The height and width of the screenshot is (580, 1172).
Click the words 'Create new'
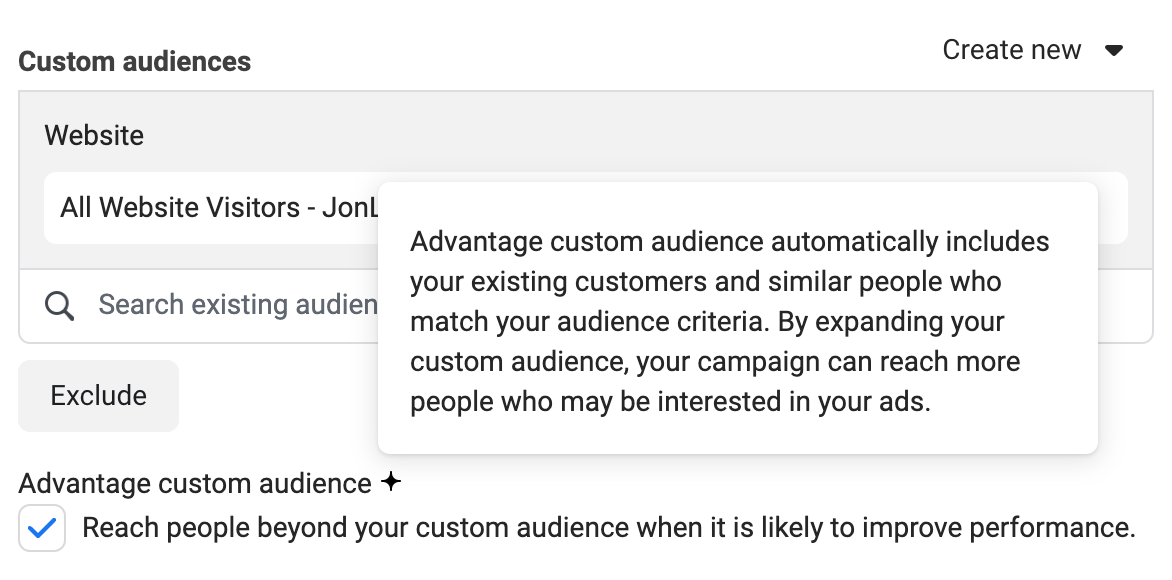(1011, 50)
